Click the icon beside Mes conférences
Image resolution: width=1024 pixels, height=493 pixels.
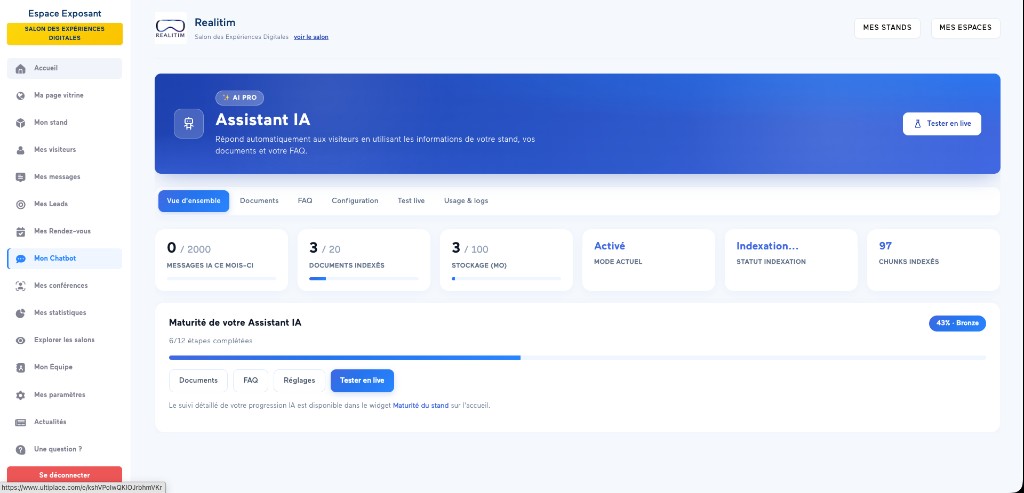[20, 286]
